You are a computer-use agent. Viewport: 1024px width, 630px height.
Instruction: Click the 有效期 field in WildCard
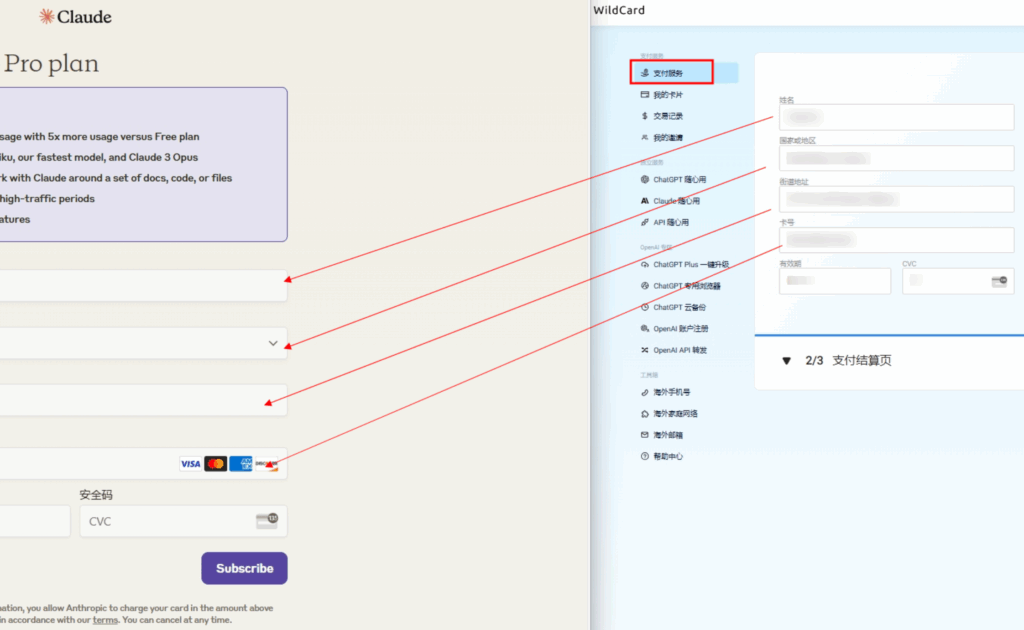835,281
